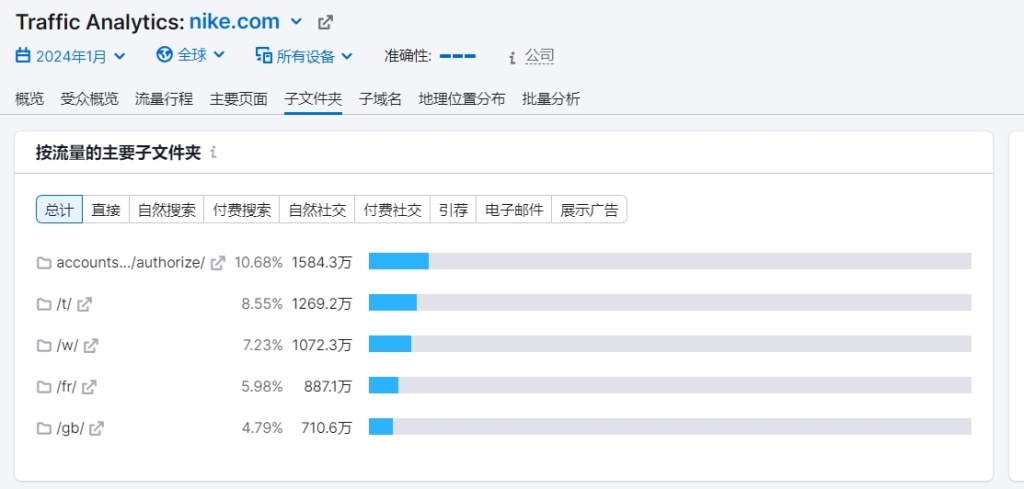Select the 付费社交 traffic filter
1024x489 pixels.
[x=392, y=210]
